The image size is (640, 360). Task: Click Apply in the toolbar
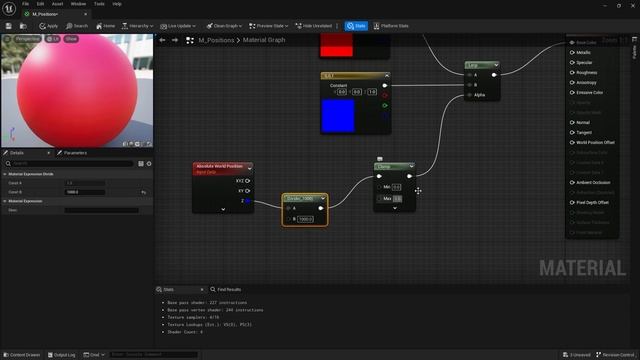pos(49,26)
